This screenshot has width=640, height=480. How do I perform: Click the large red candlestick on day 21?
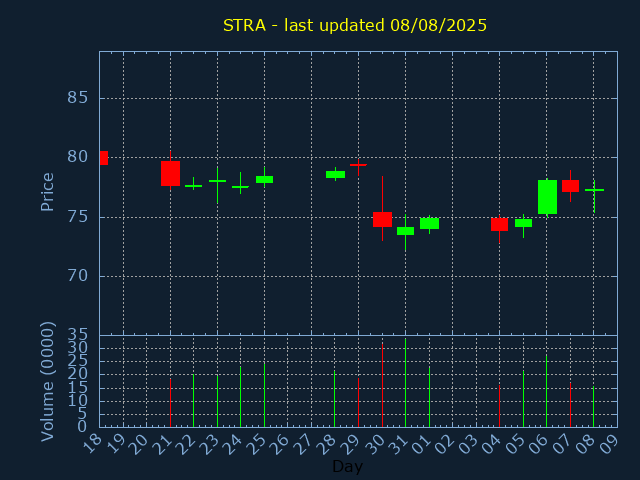coord(171,173)
